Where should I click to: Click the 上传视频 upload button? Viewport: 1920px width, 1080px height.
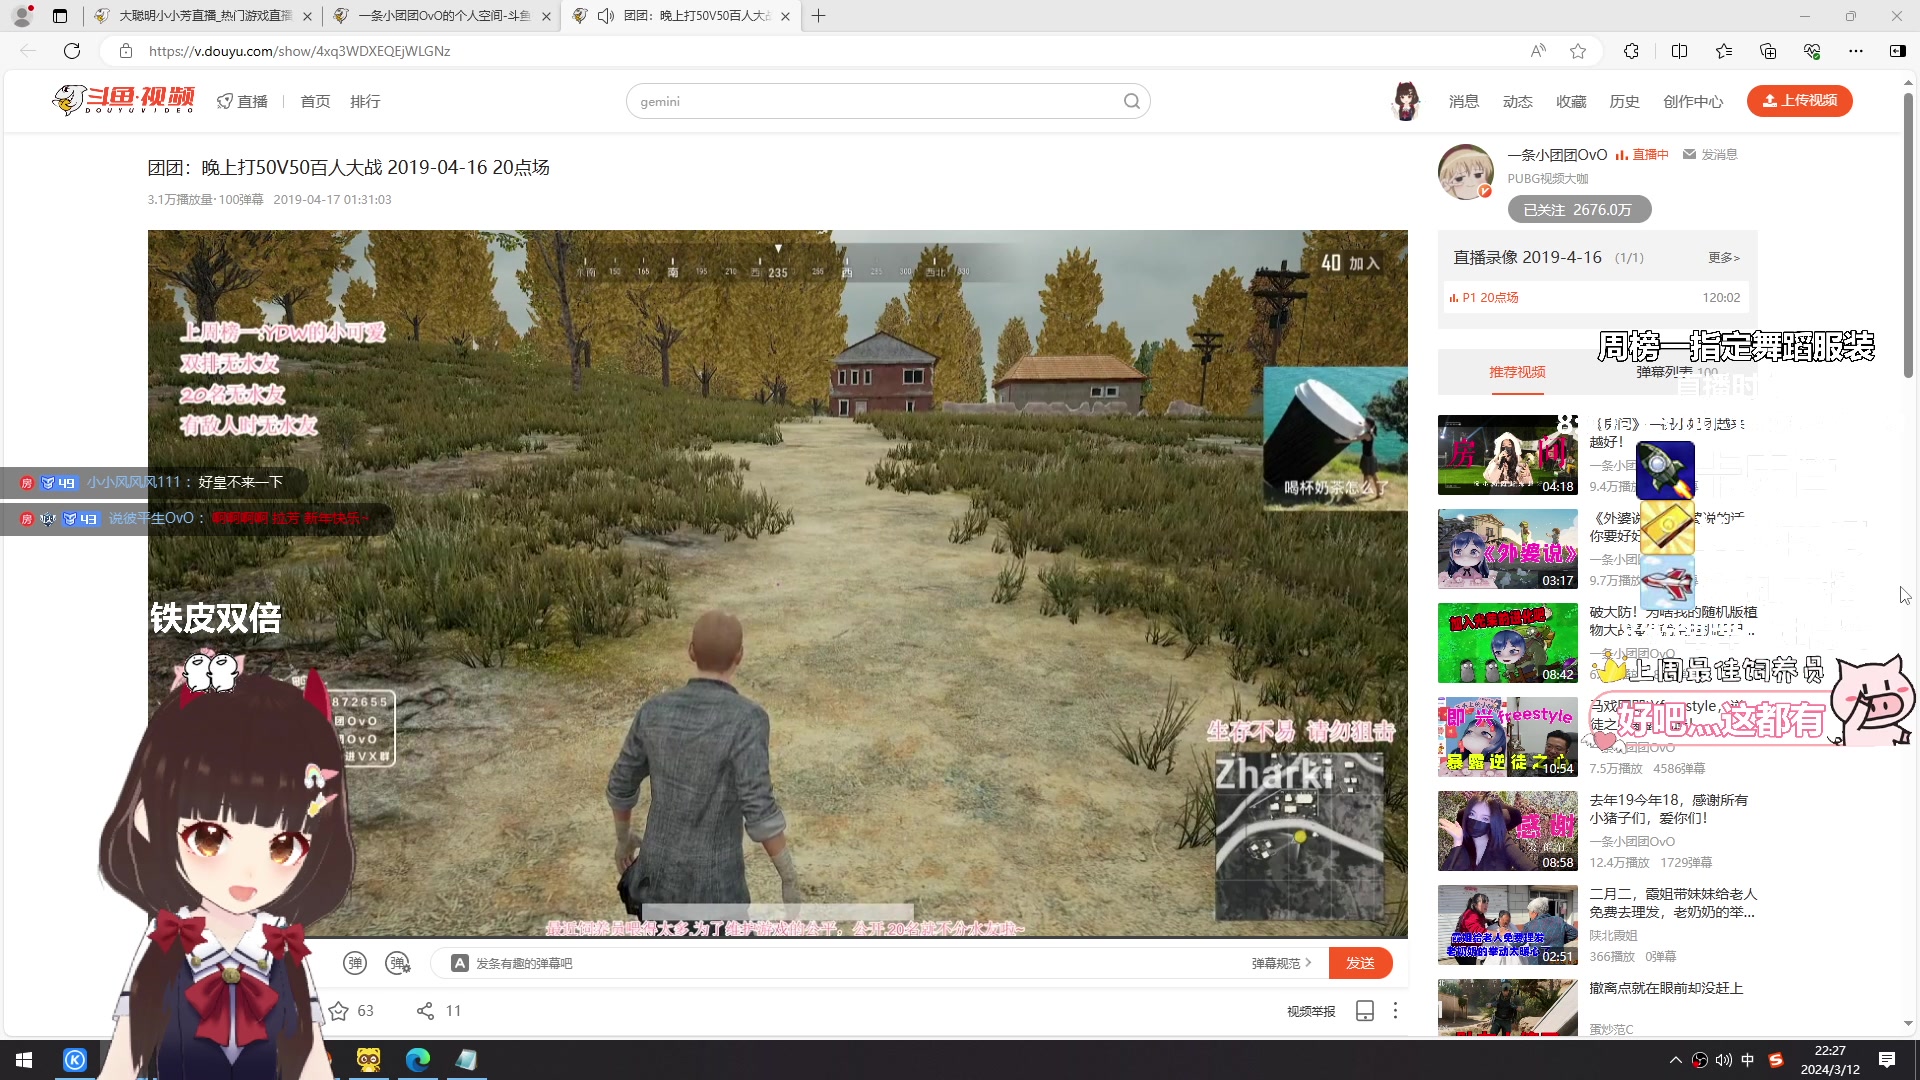(1800, 100)
